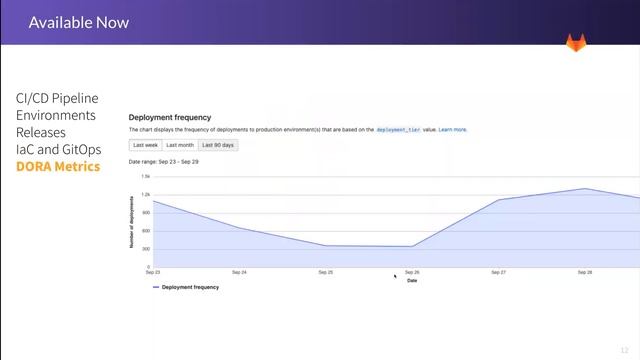Click the Date range Sep 23 text
This screenshot has height=360, width=640.
click(163, 162)
